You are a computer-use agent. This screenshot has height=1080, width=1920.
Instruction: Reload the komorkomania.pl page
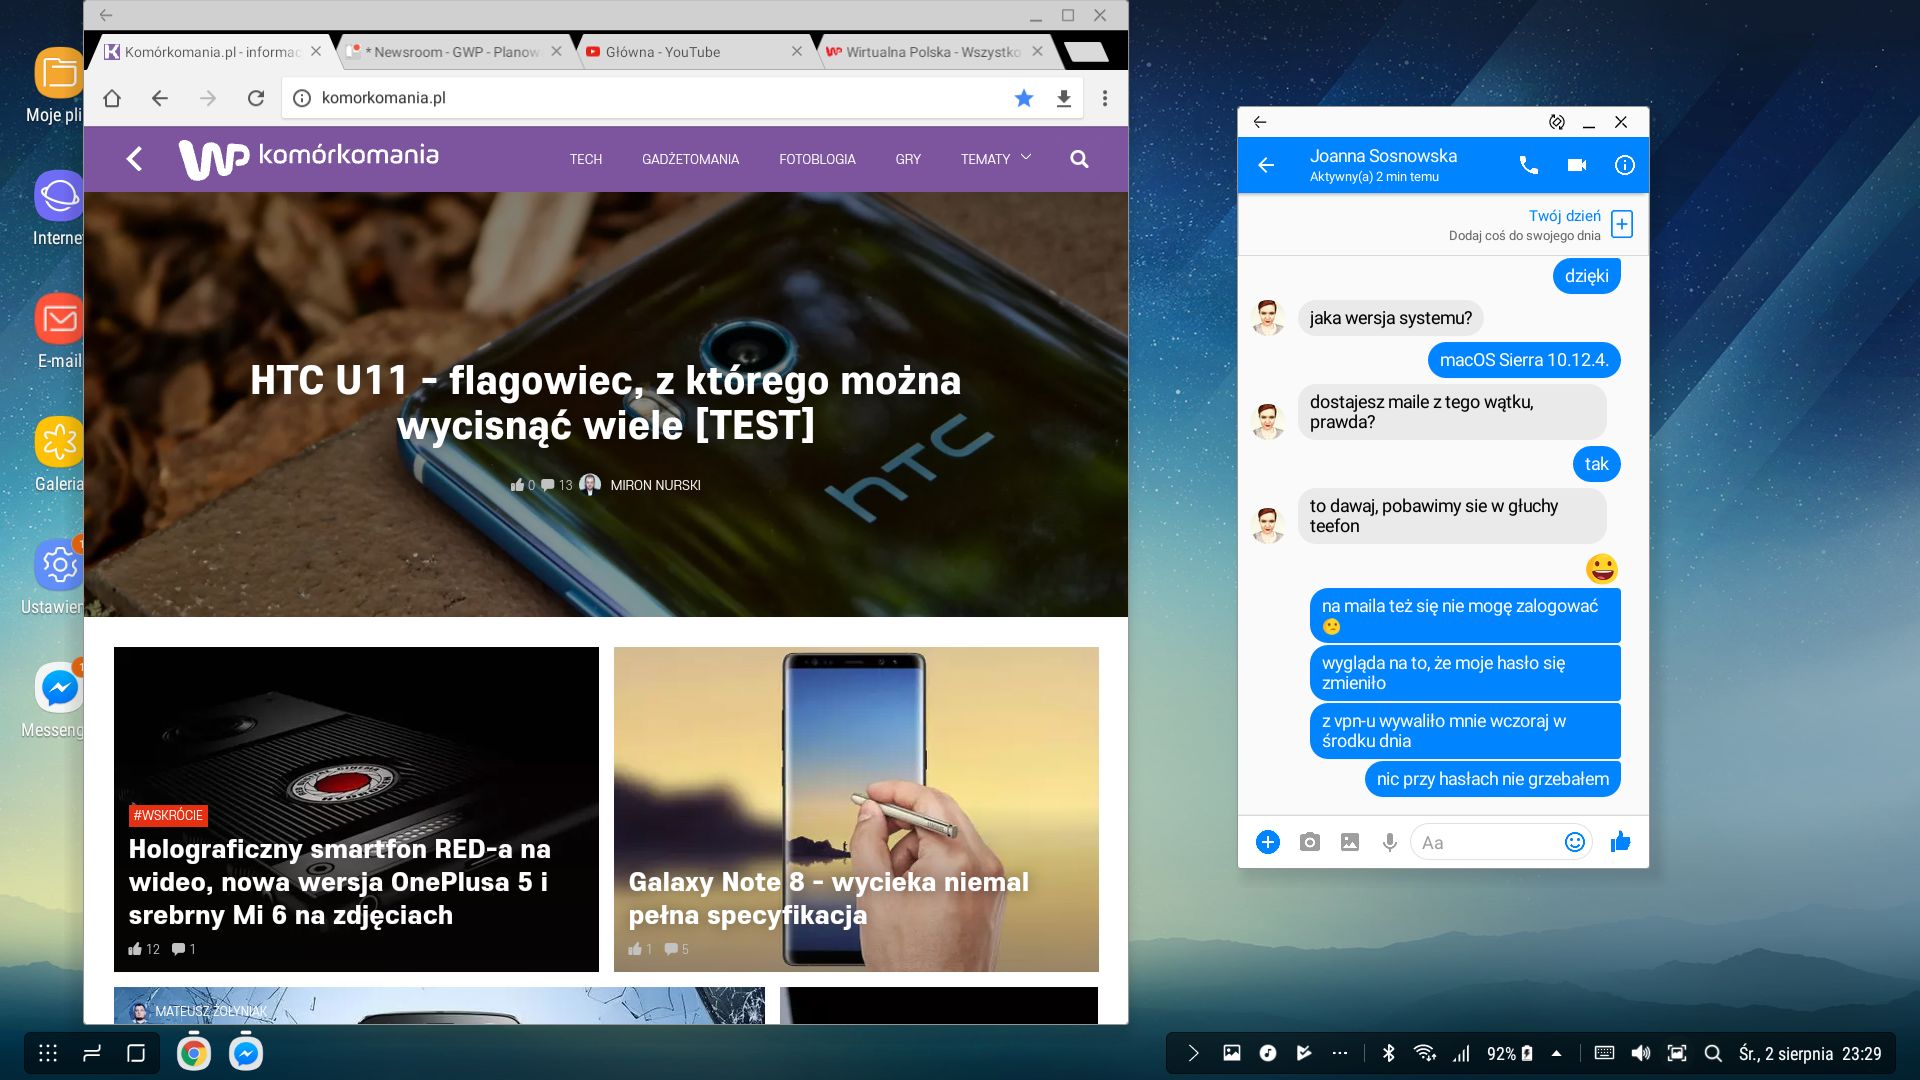[256, 98]
